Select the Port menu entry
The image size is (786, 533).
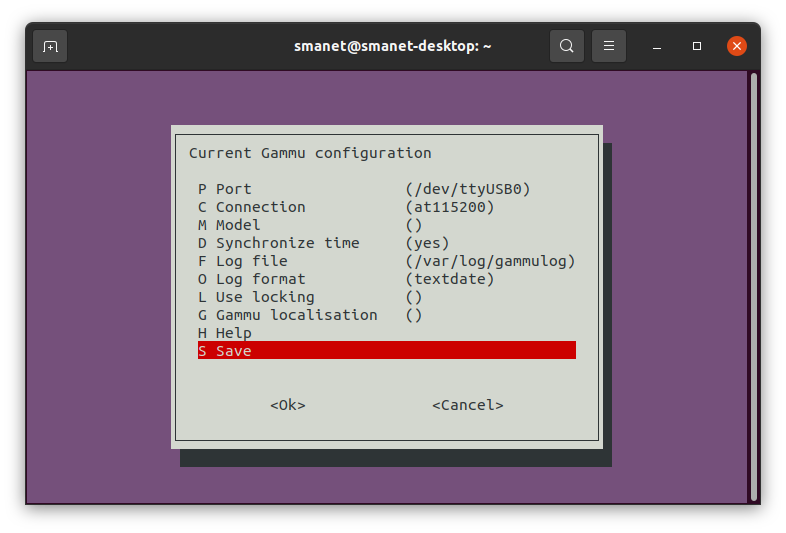pyautogui.click(x=386, y=189)
